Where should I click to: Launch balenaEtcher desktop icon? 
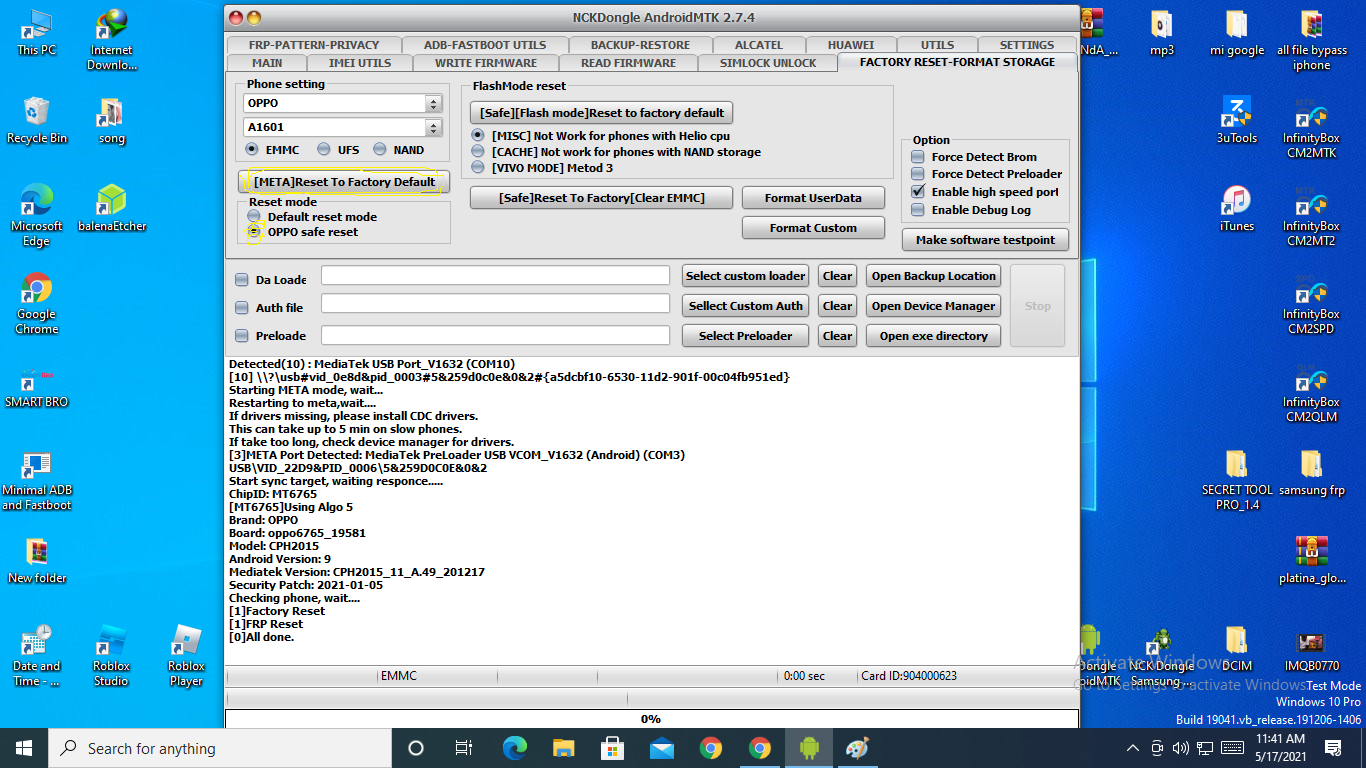(x=111, y=209)
